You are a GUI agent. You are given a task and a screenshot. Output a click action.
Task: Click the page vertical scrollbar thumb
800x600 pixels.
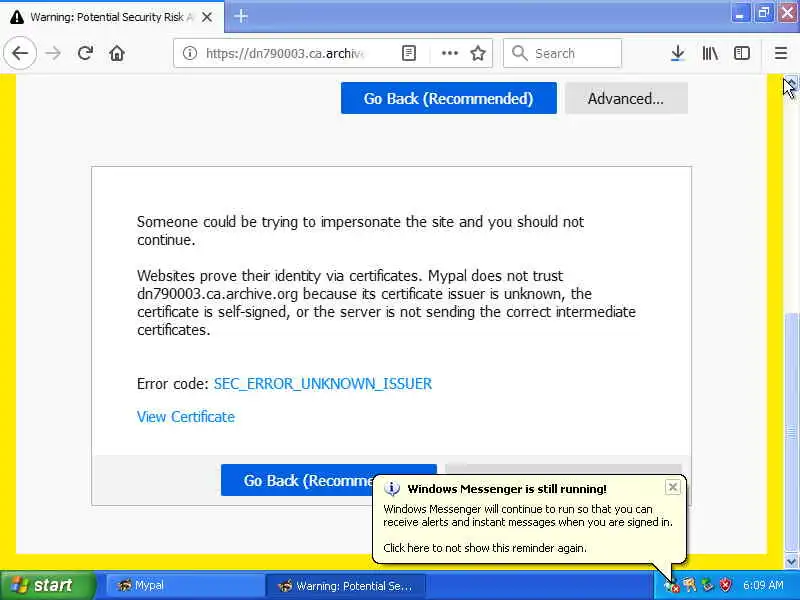tap(791, 433)
